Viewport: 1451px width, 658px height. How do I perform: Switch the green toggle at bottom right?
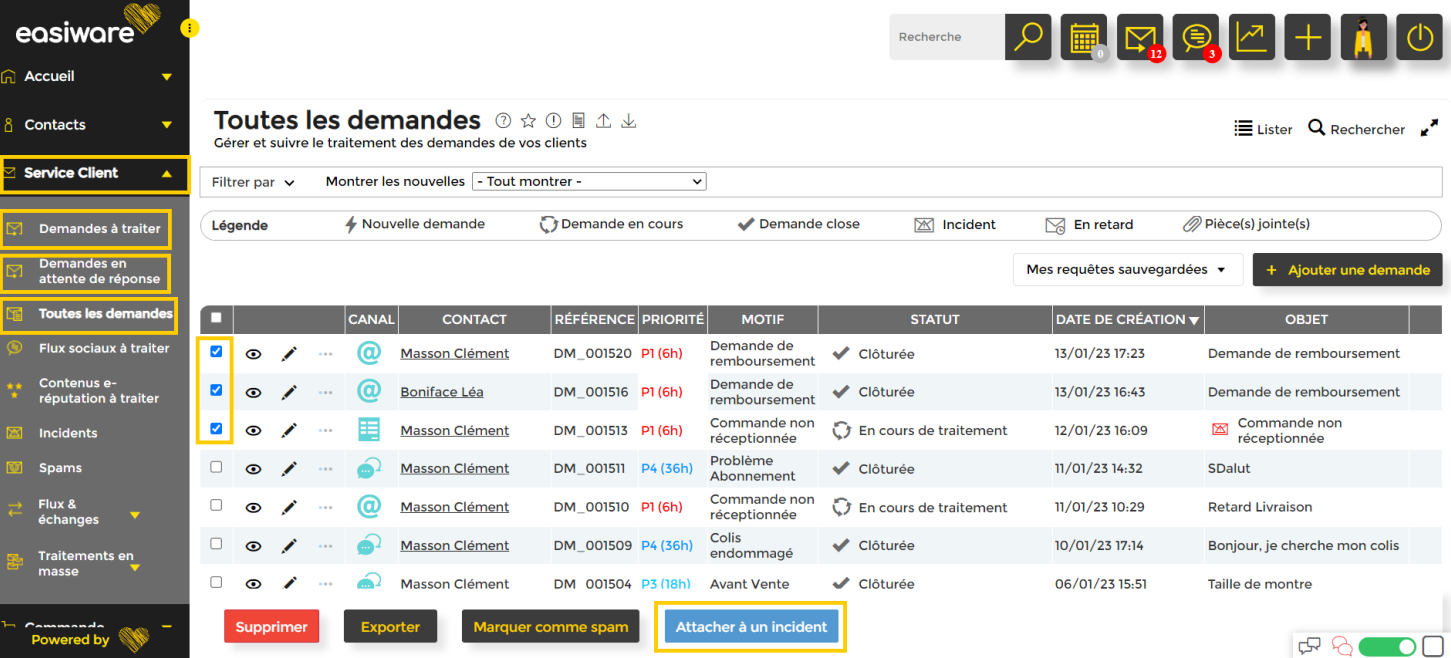(1385, 646)
